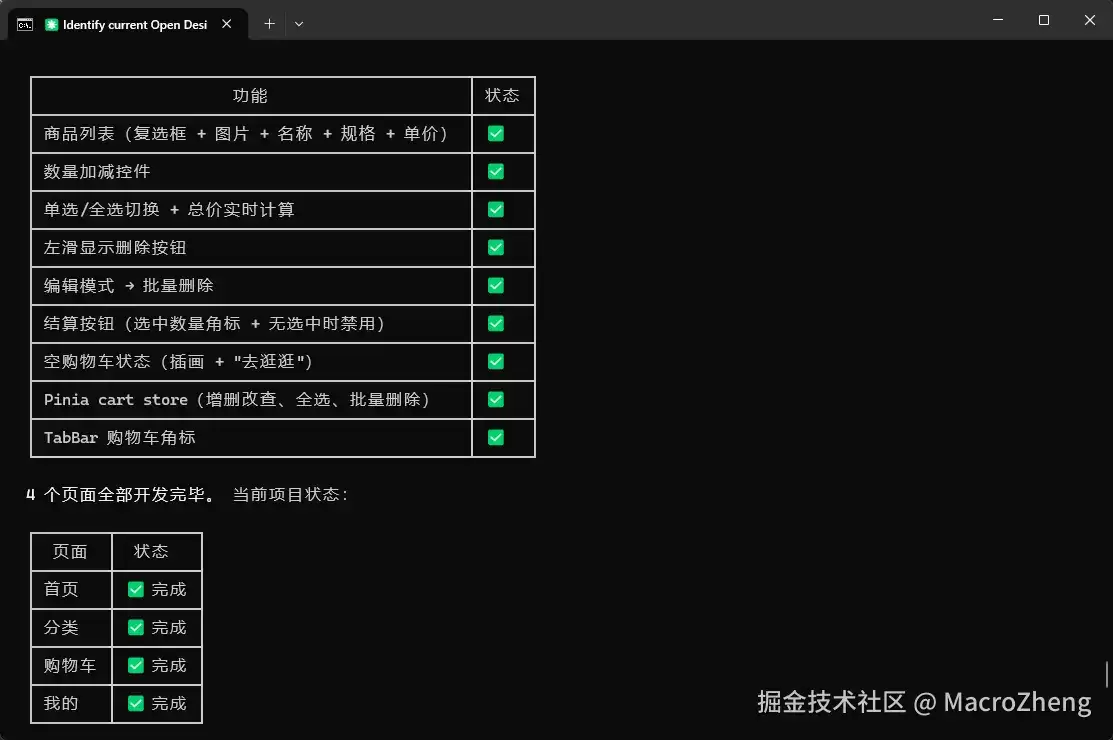Close the Identify current Open Desi tab

point(226,24)
